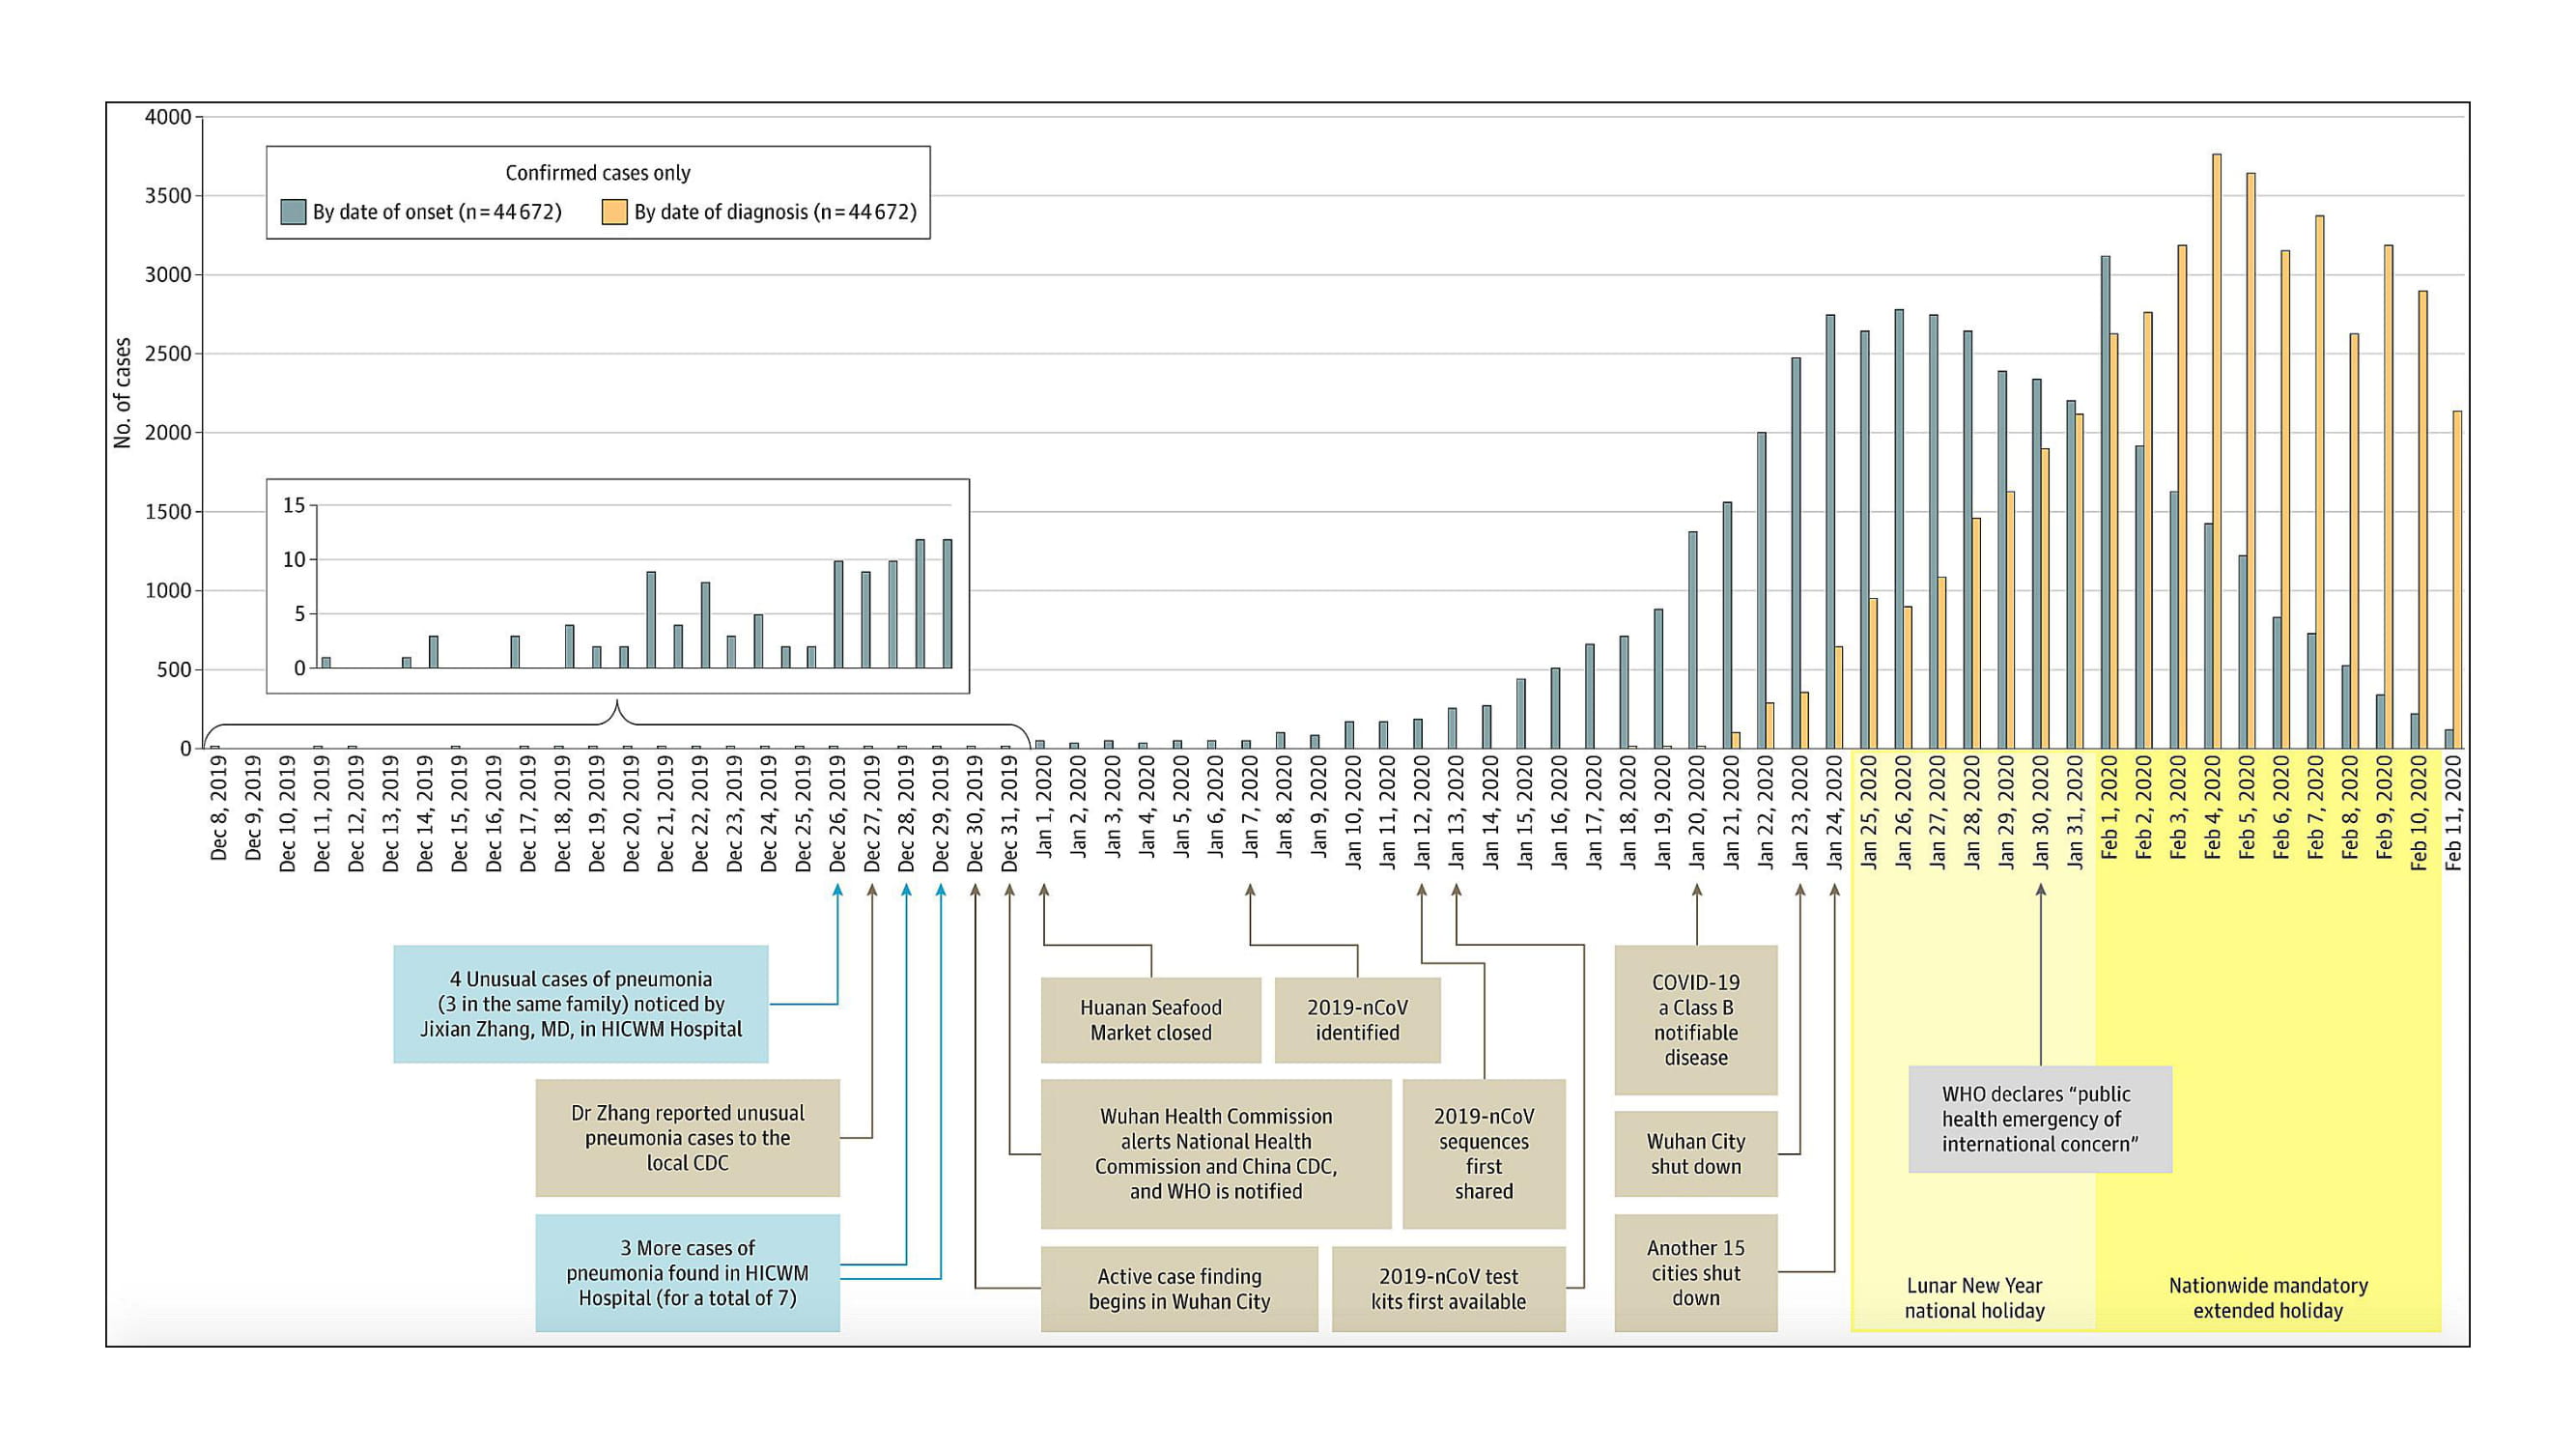The height and width of the screenshot is (1449, 2576).
Task: Click the 'Dr Zhang reported unusual pneumonia' box
Action: click(x=687, y=1137)
